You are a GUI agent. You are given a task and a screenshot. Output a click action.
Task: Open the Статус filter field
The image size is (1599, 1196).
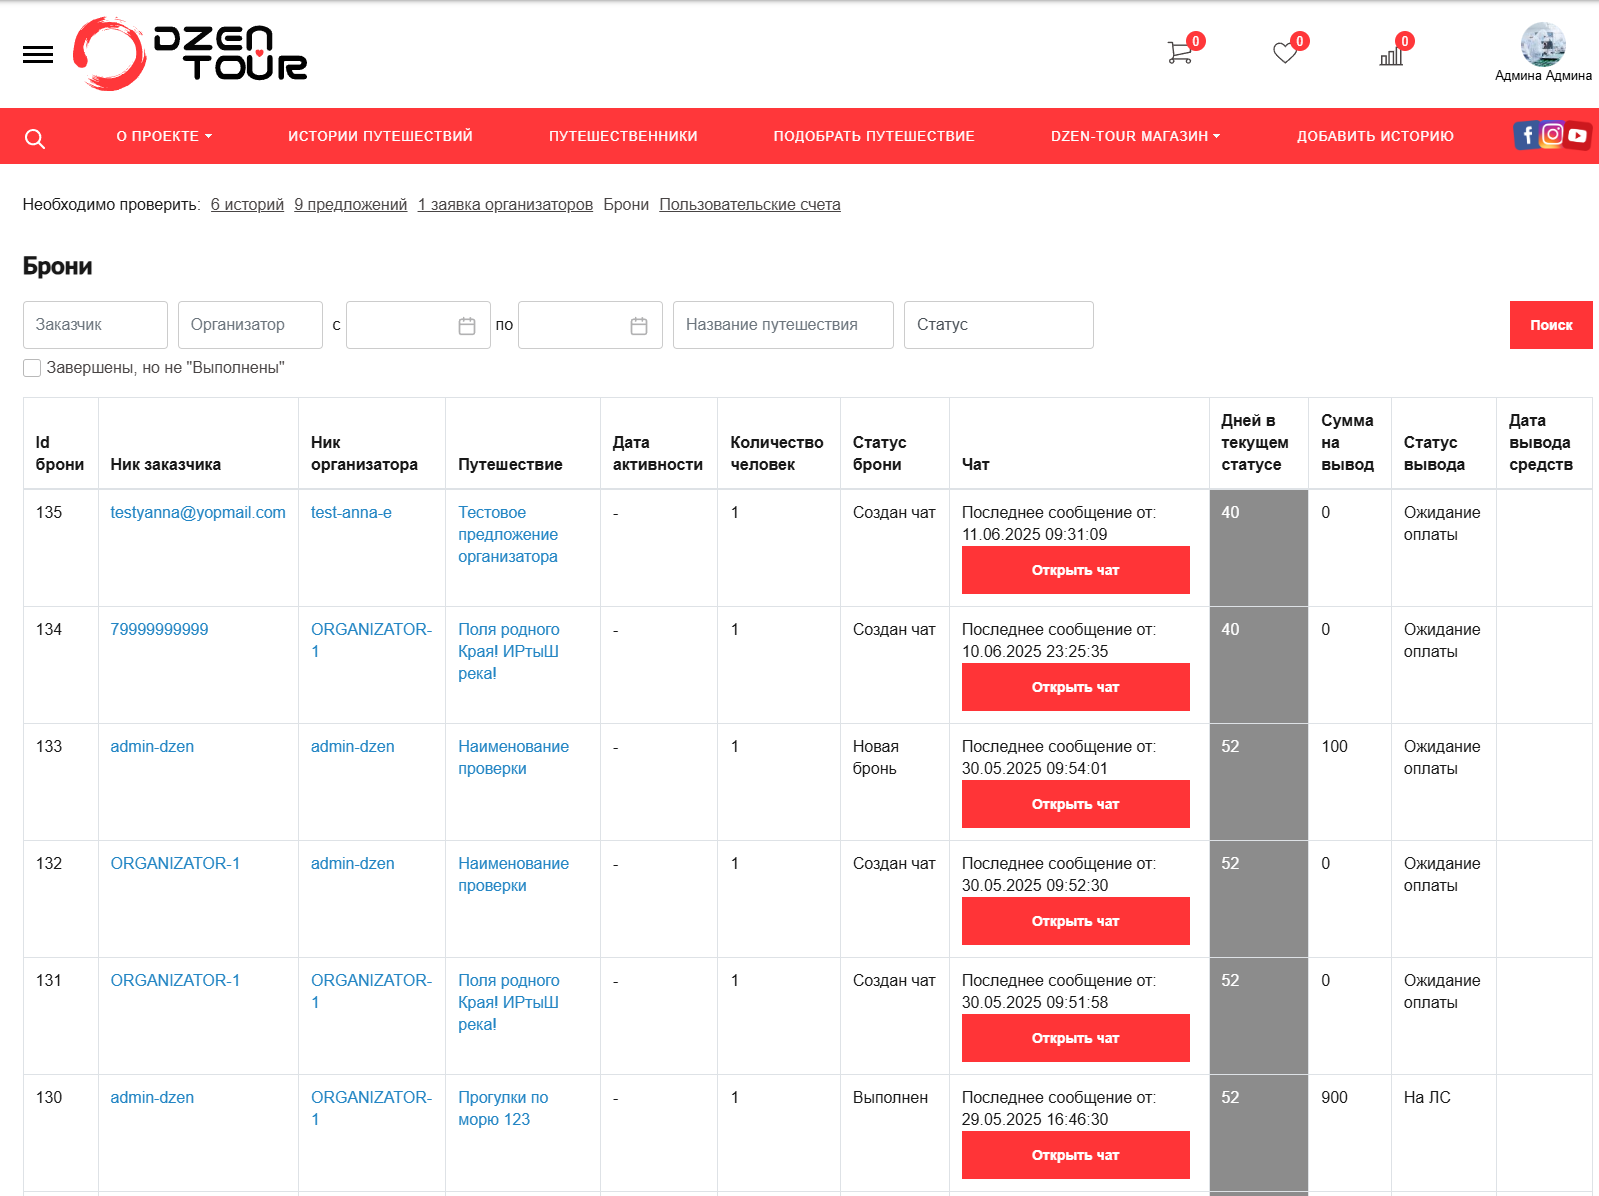[x=998, y=325]
